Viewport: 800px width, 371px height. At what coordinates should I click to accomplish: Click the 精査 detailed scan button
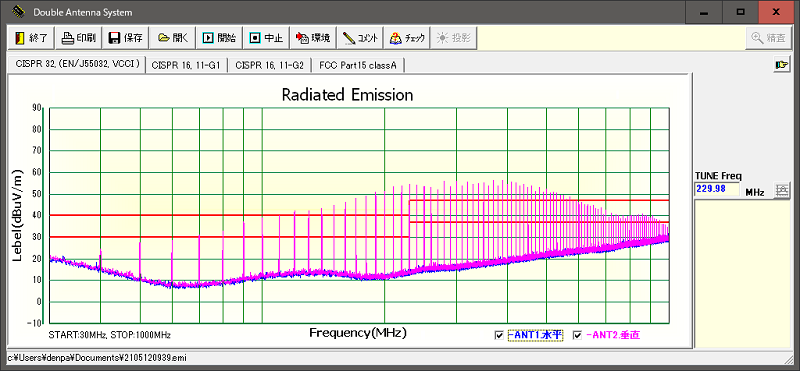coord(768,38)
